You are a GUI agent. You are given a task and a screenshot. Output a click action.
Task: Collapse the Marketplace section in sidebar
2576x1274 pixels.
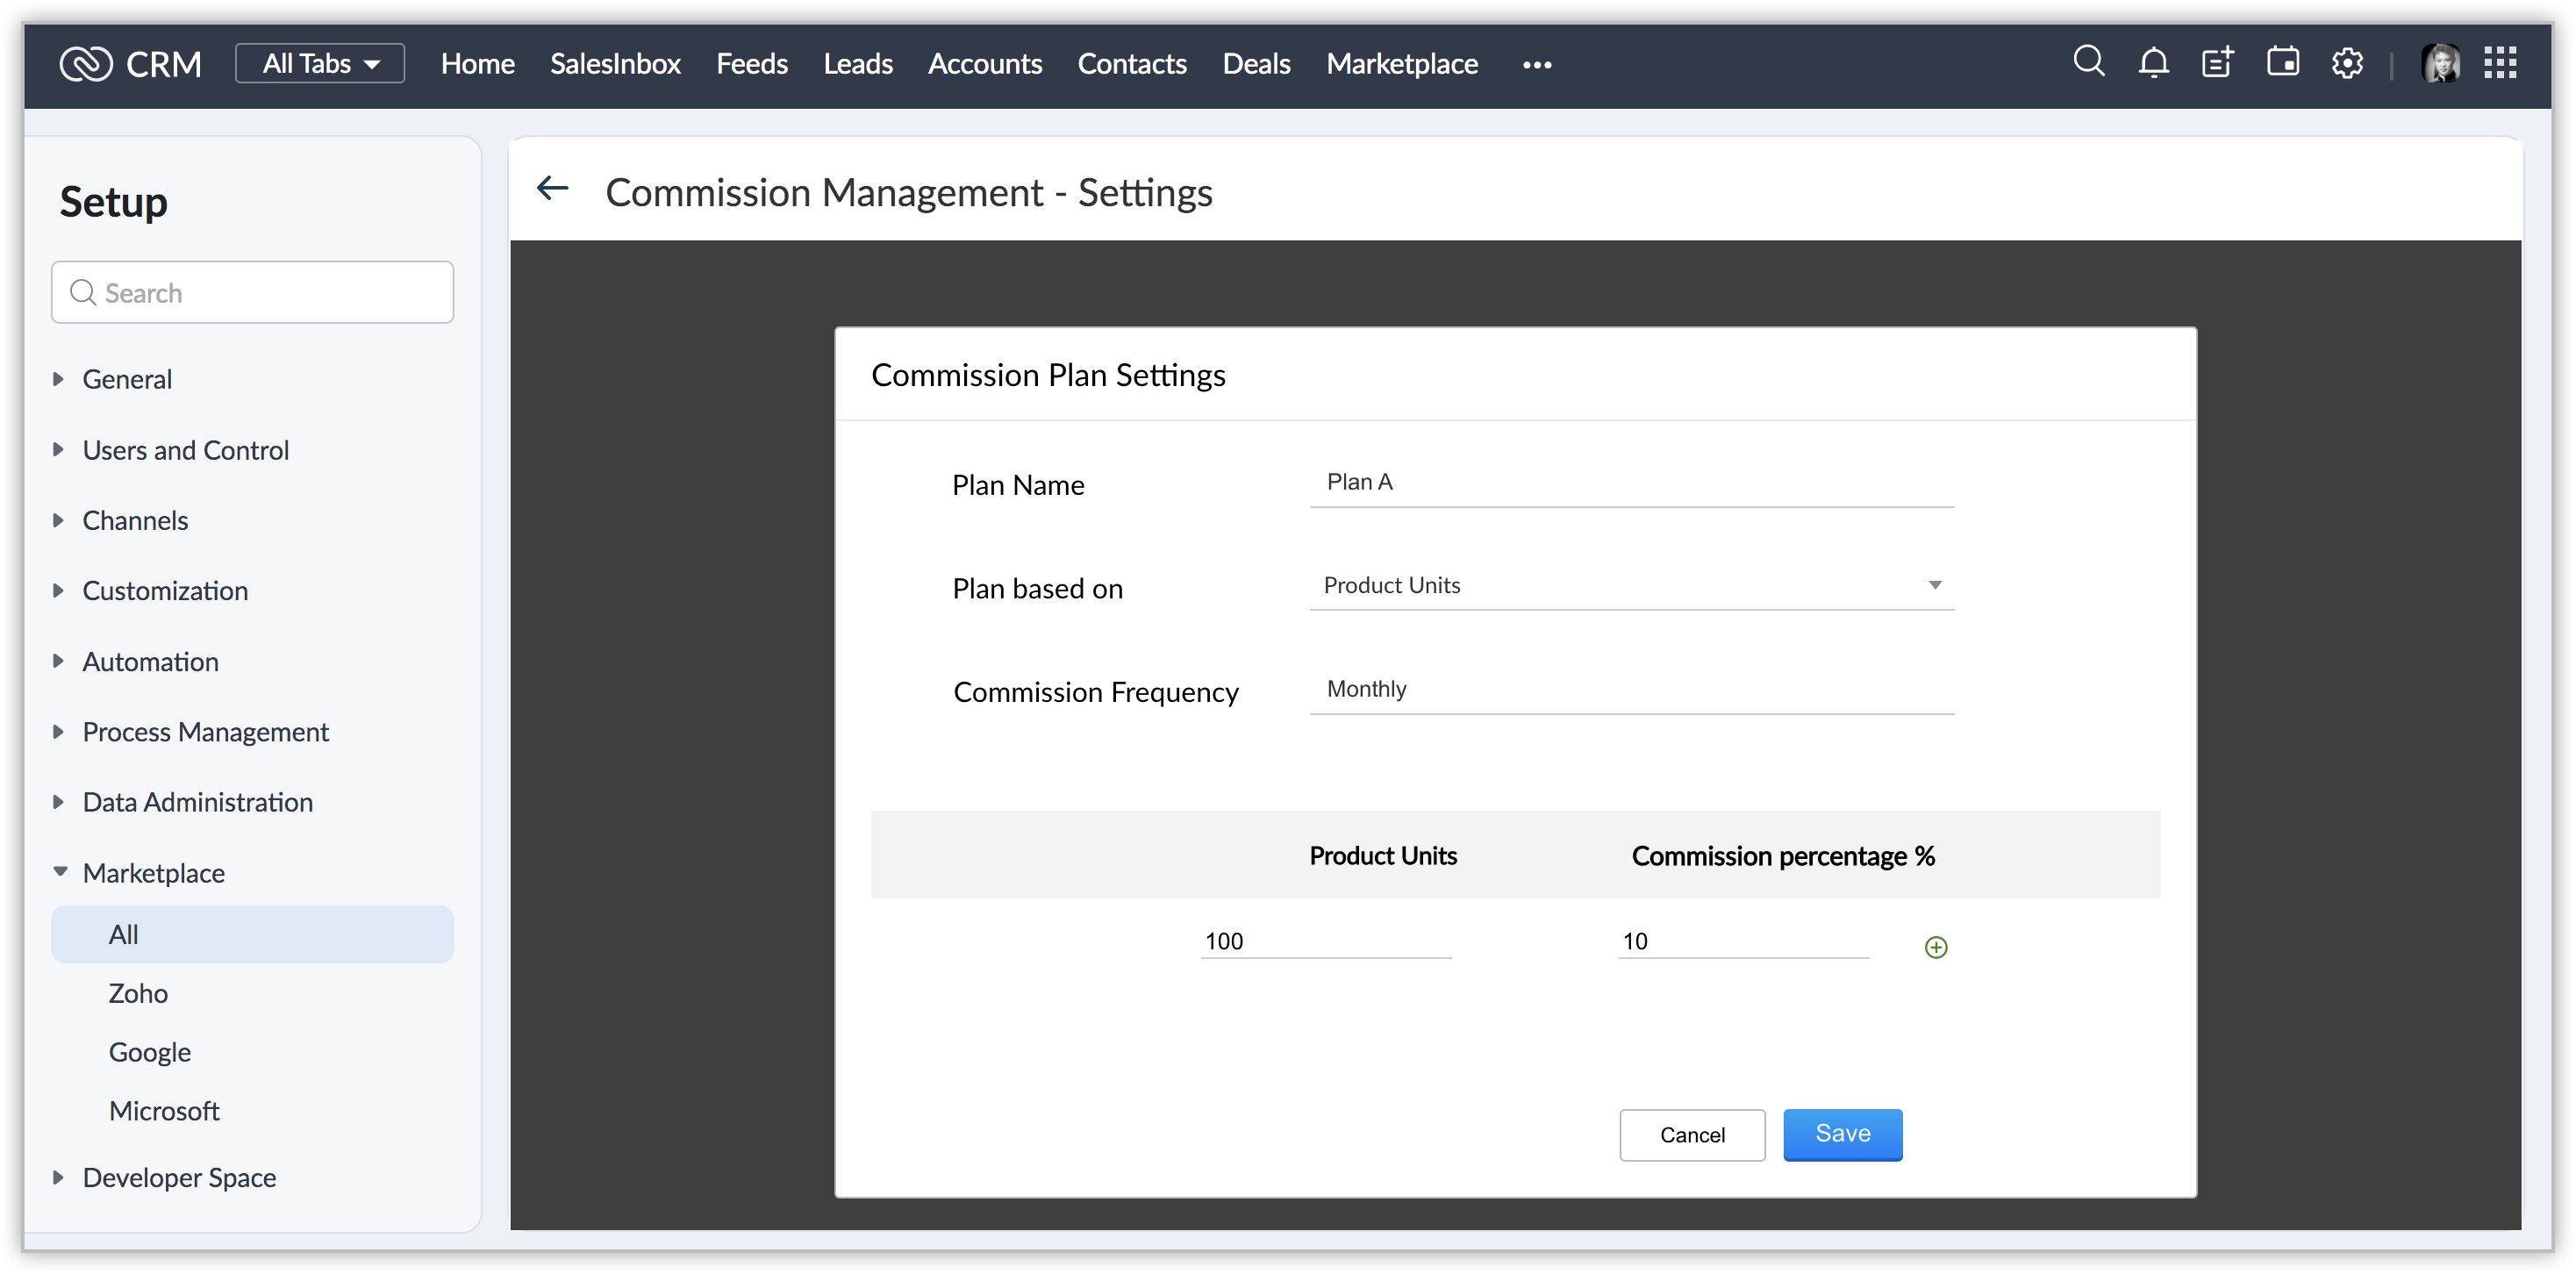coord(153,872)
